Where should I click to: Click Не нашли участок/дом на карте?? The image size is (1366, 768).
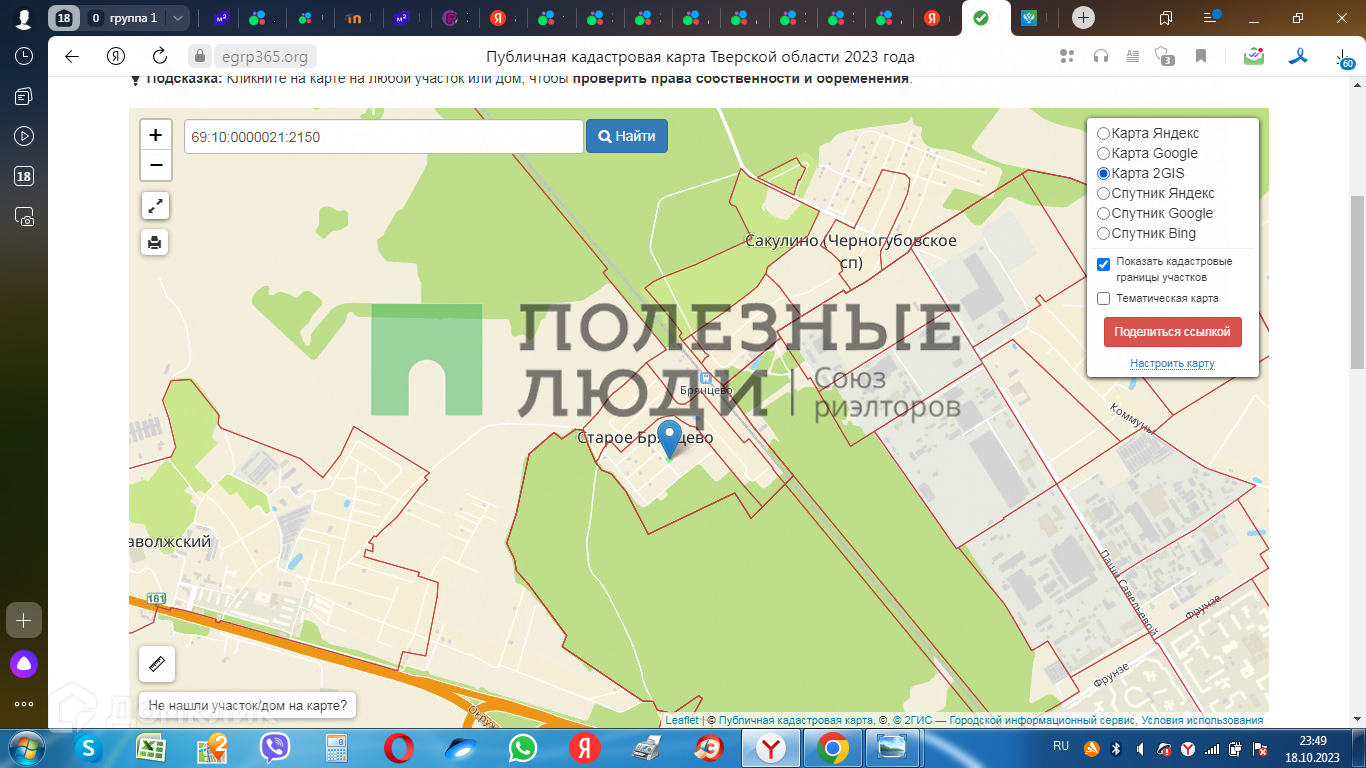pyautogui.click(x=248, y=706)
